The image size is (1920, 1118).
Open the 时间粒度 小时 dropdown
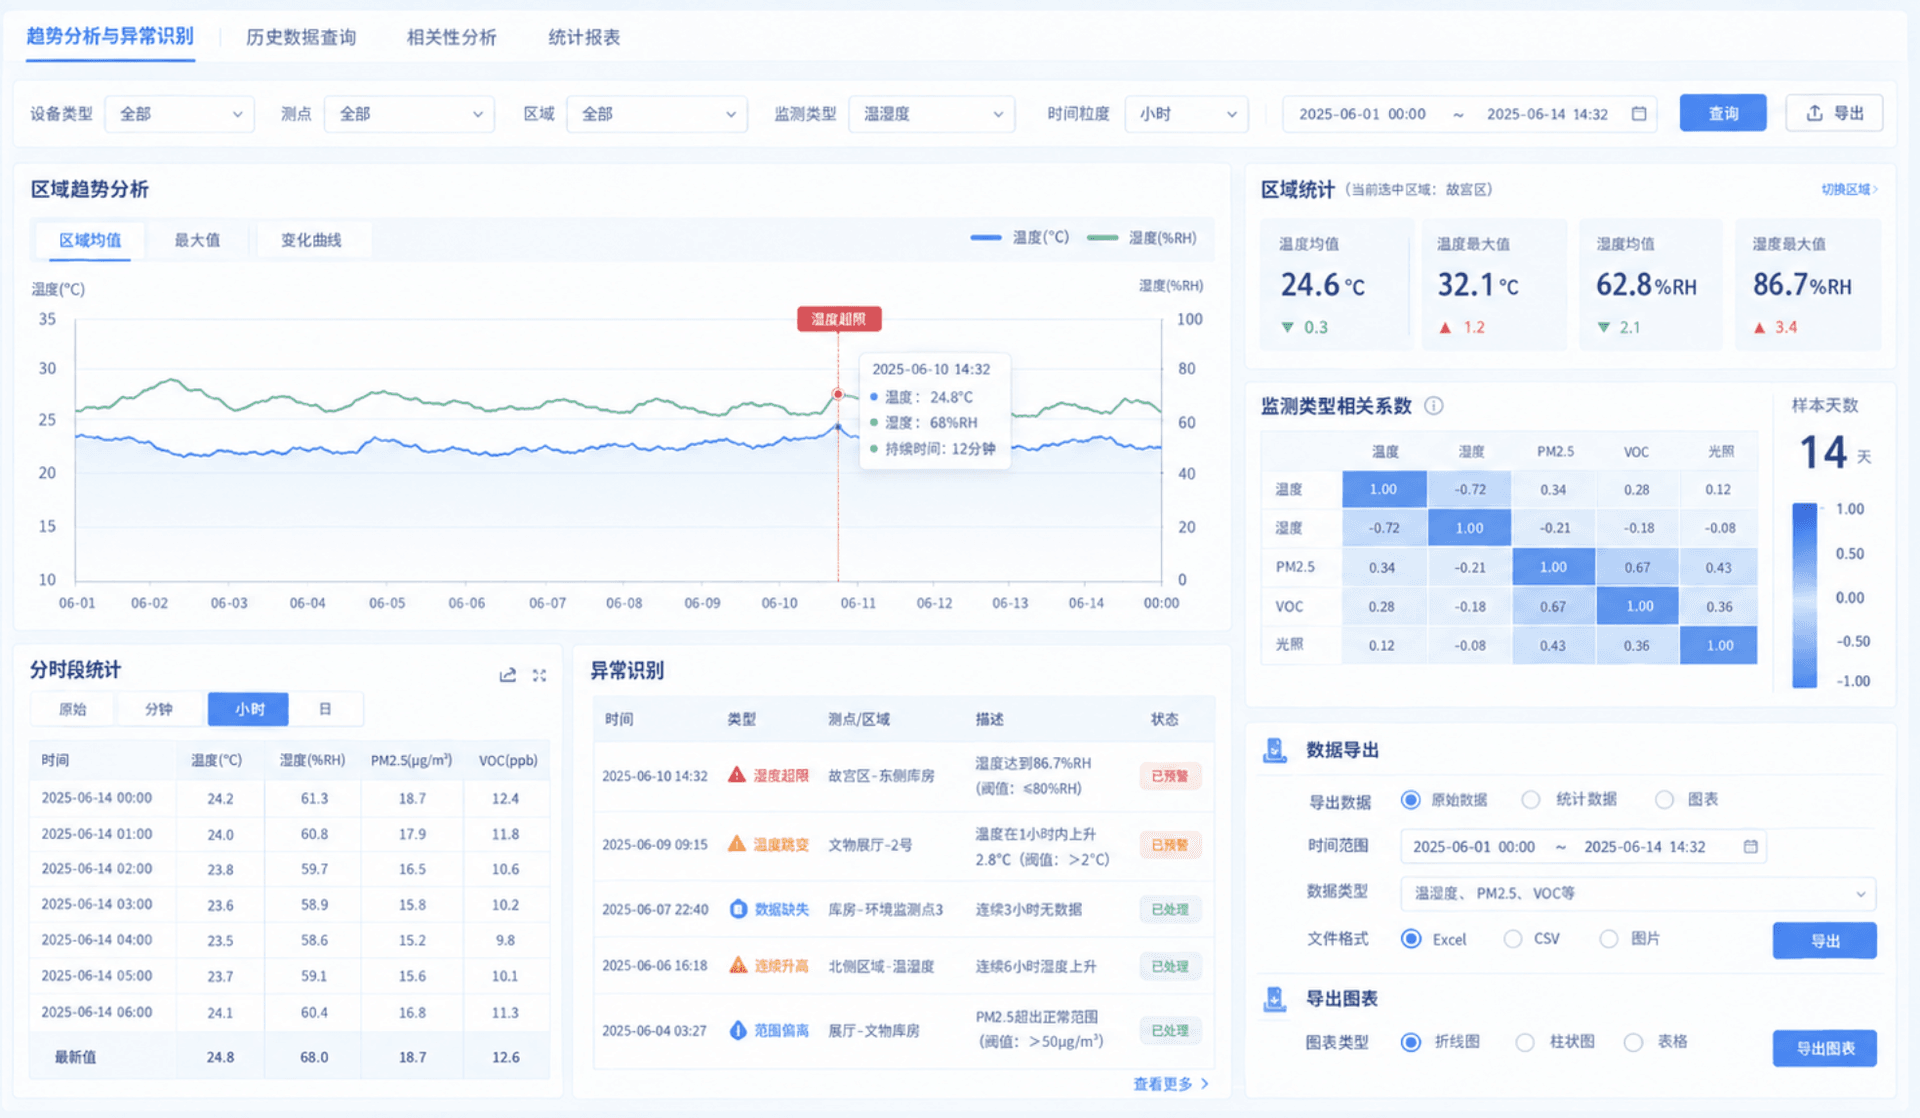click(x=1187, y=114)
